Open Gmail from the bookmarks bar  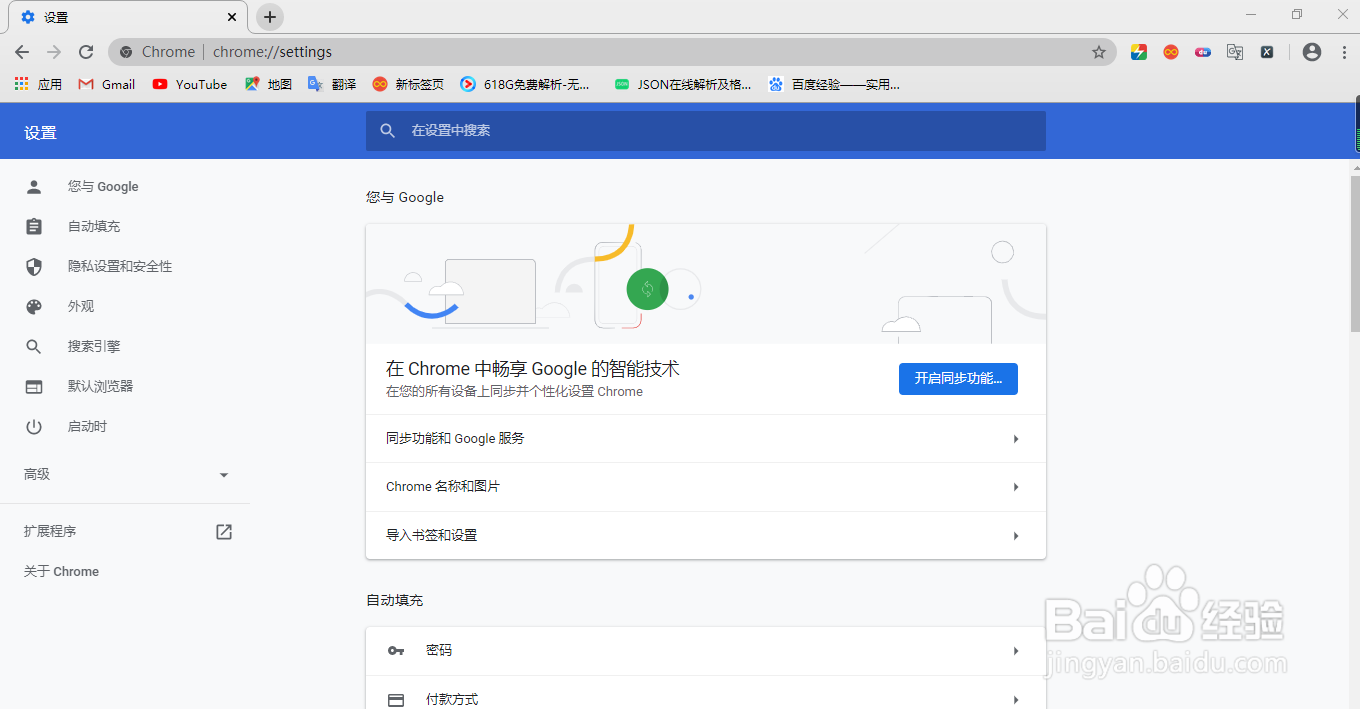click(105, 84)
